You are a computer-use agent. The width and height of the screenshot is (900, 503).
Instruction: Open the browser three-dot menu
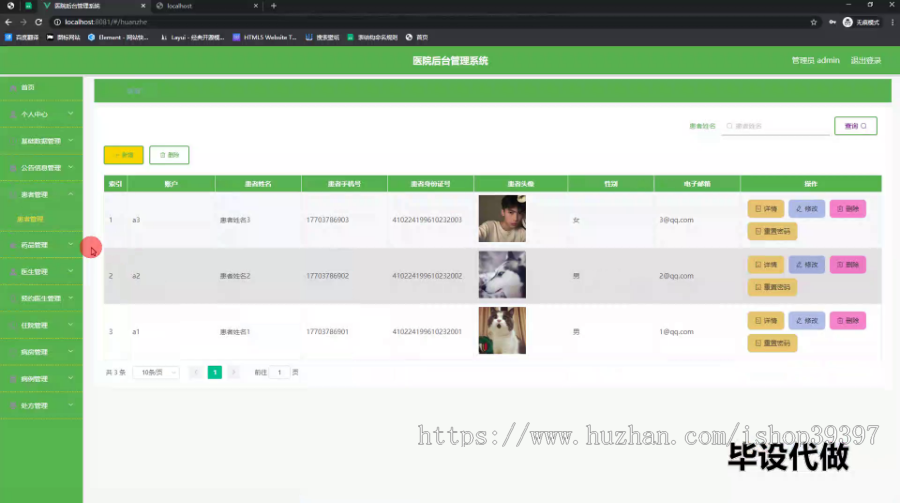pos(893,22)
